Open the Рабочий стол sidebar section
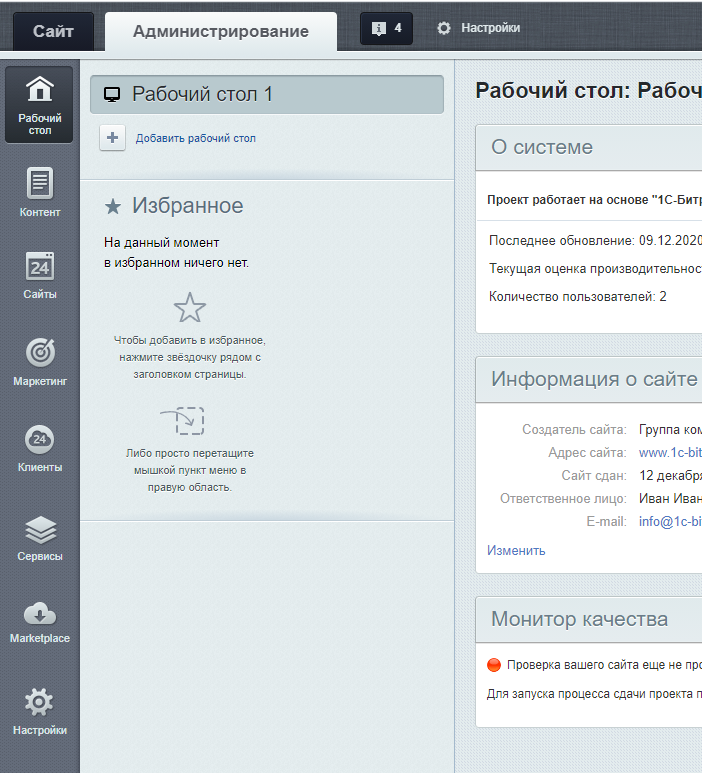Screen dimensions: 702x773 coord(39,105)
